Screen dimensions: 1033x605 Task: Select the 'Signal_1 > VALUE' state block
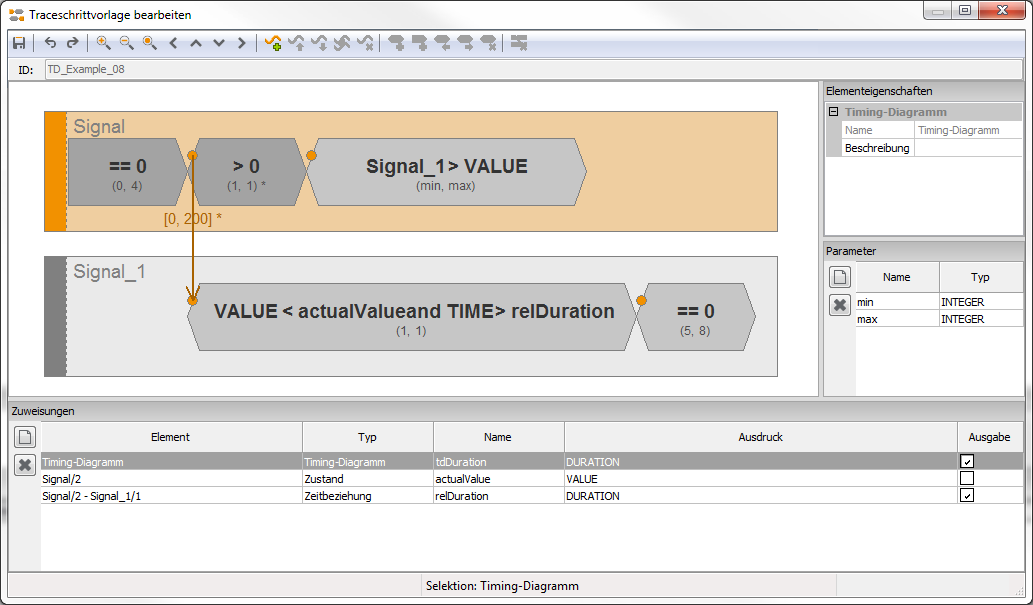point(446,172)
